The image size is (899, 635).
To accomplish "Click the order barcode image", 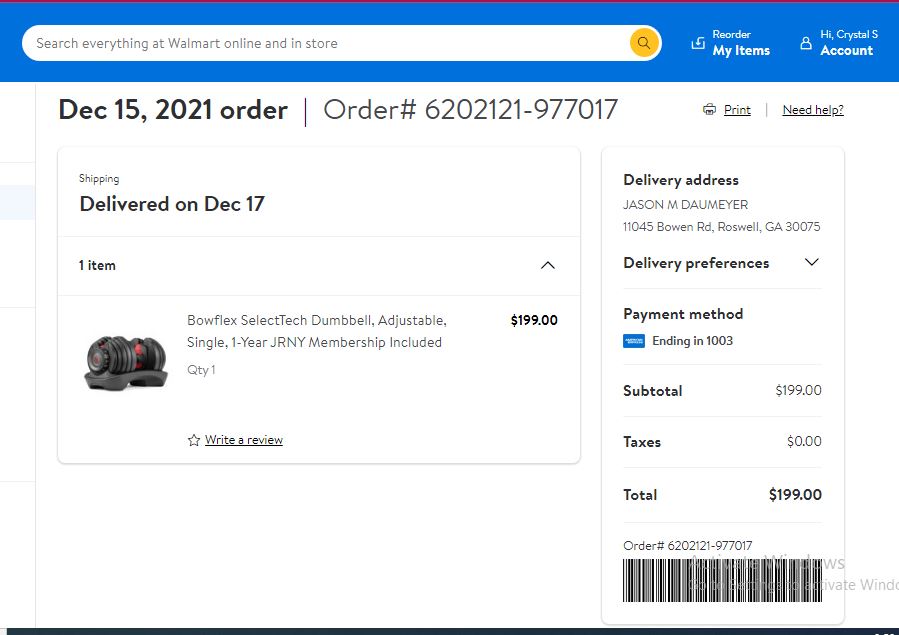I will 722,580.
